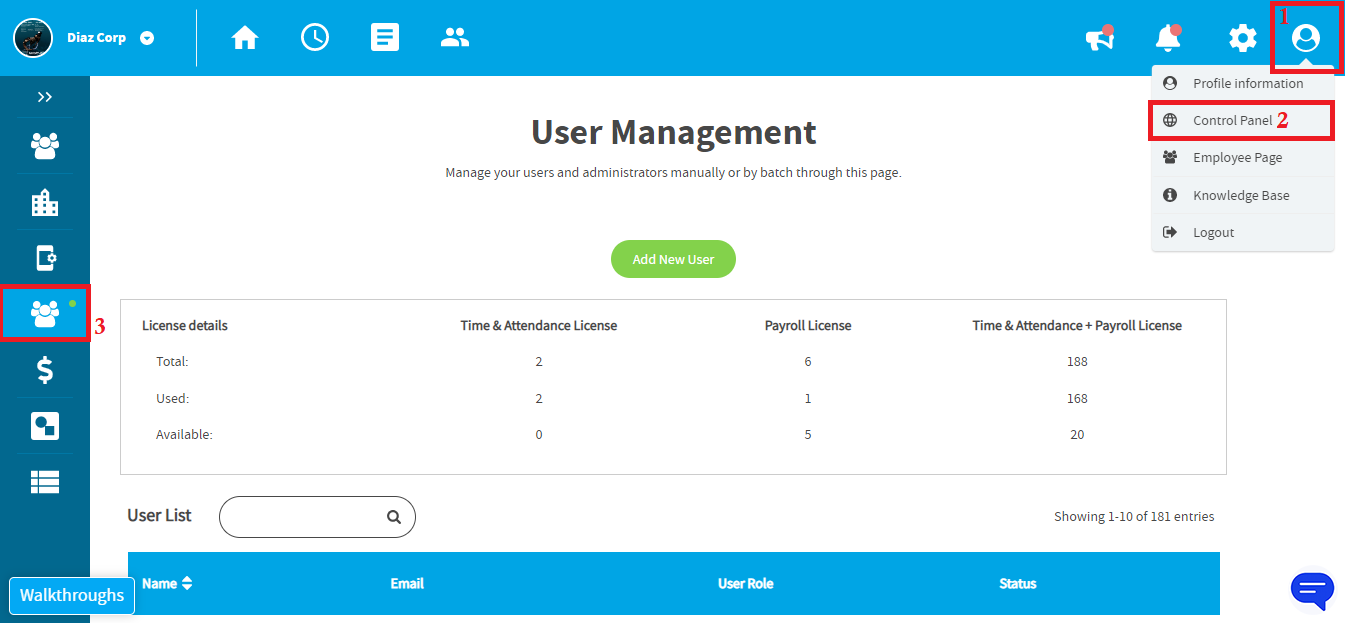Open the document reports icon in top bar
The width and height of the screenshot is (1345, 623).
pyautogui.click(x=385, y=38)
